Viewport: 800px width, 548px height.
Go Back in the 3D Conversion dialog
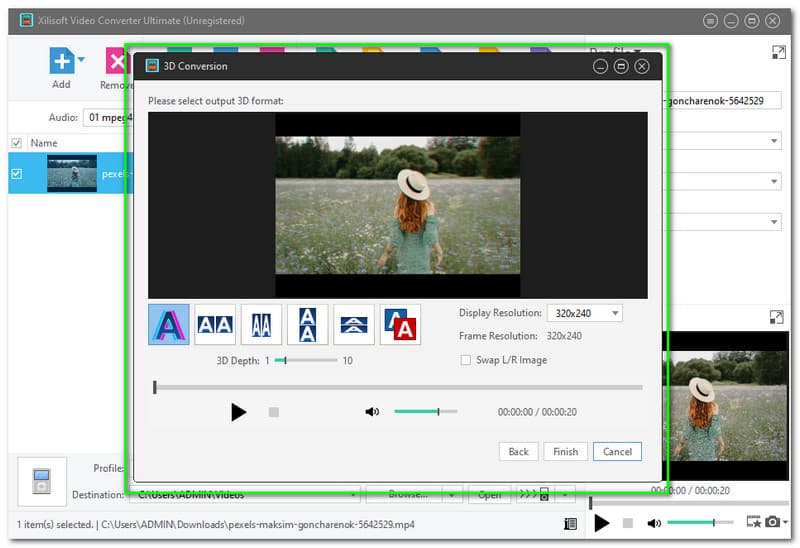(x=518, y=451)
